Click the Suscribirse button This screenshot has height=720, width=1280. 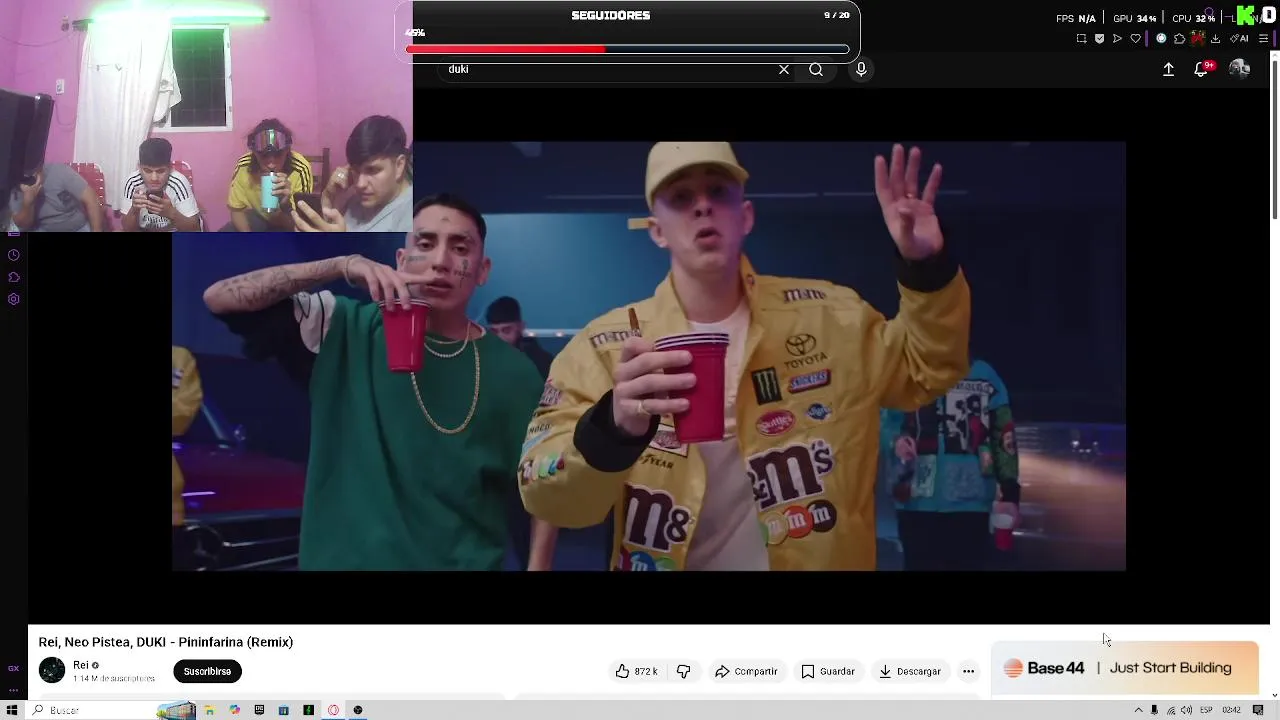coord(207,671)
